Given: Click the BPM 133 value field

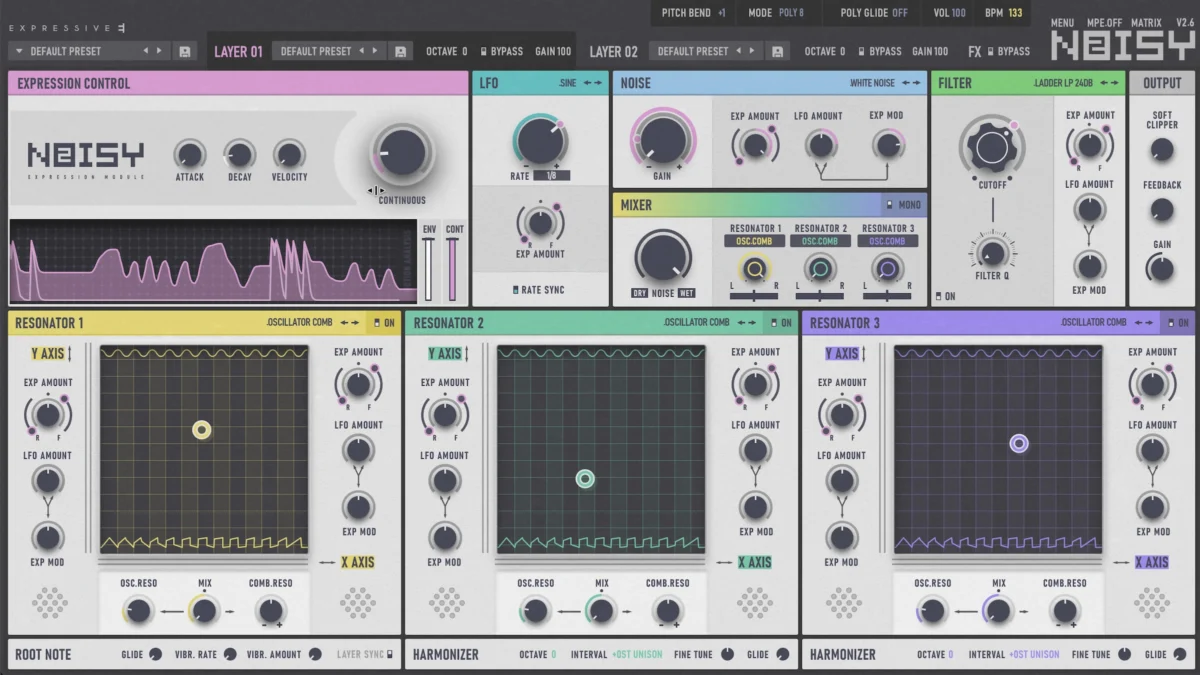Looking at the screenshot, I should tap(1005, 13).
